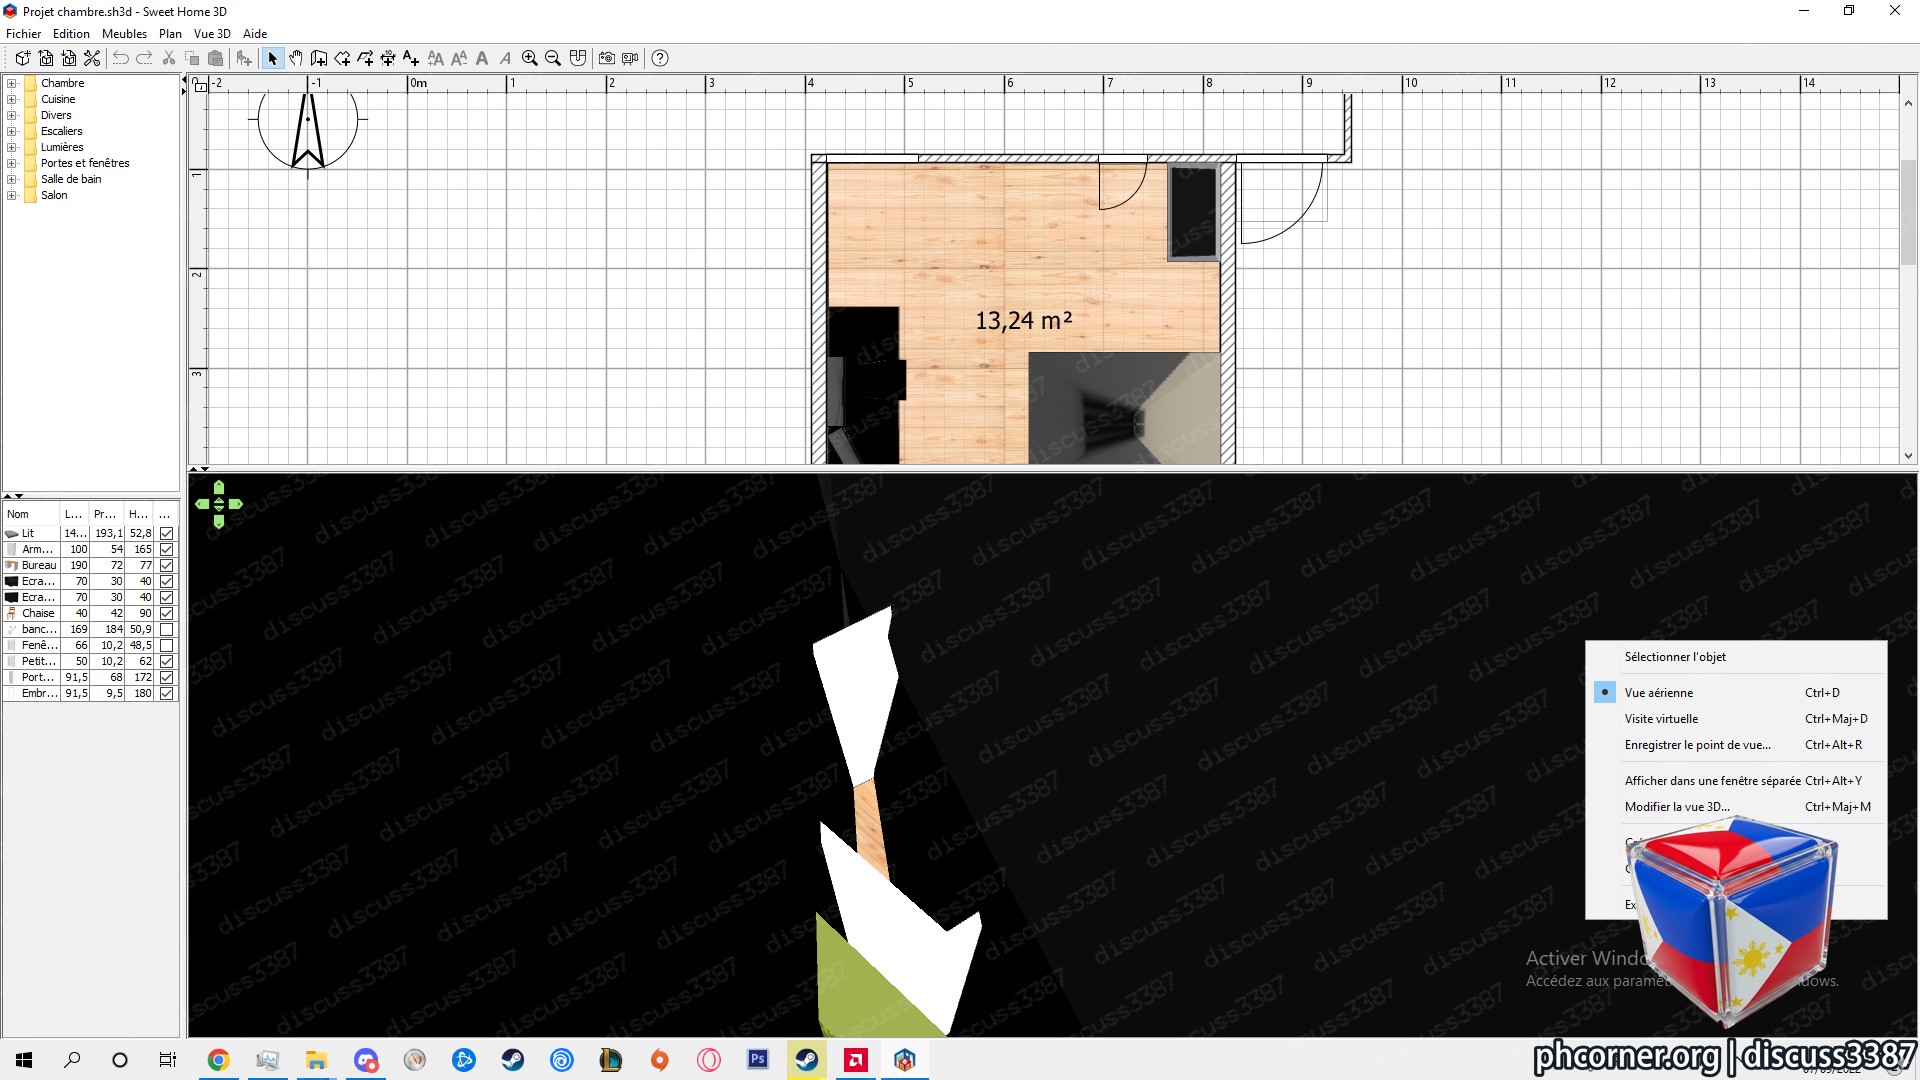Expand the Chambre furniture category

coord(12,83)
